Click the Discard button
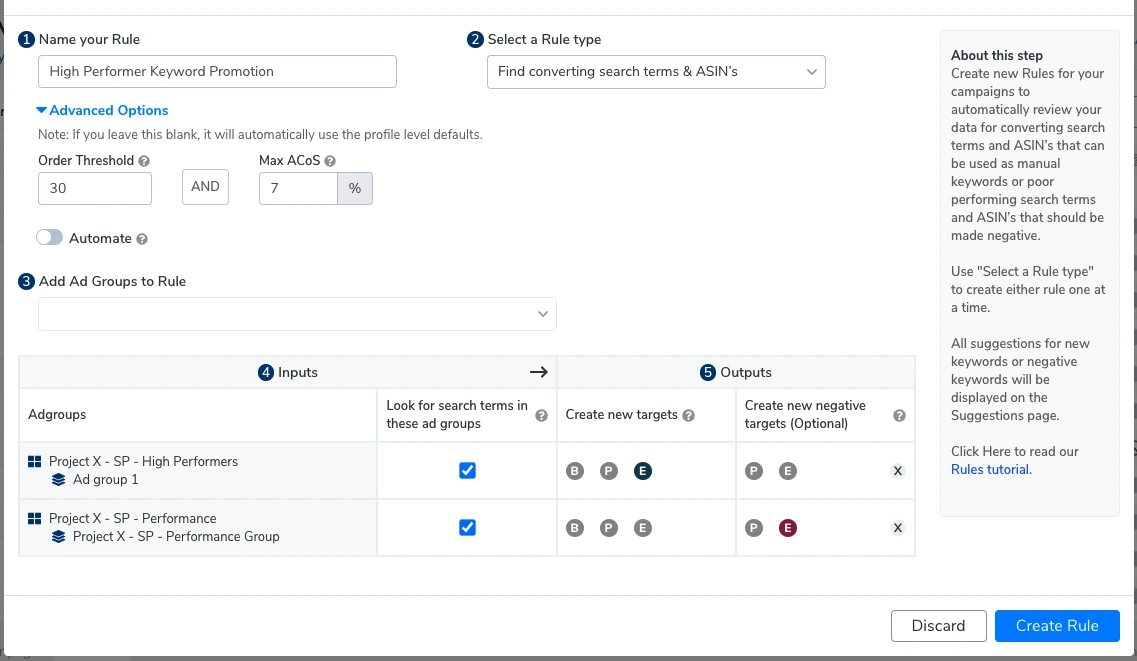This screenshot has width=1137, height=661. coord(938,626)
